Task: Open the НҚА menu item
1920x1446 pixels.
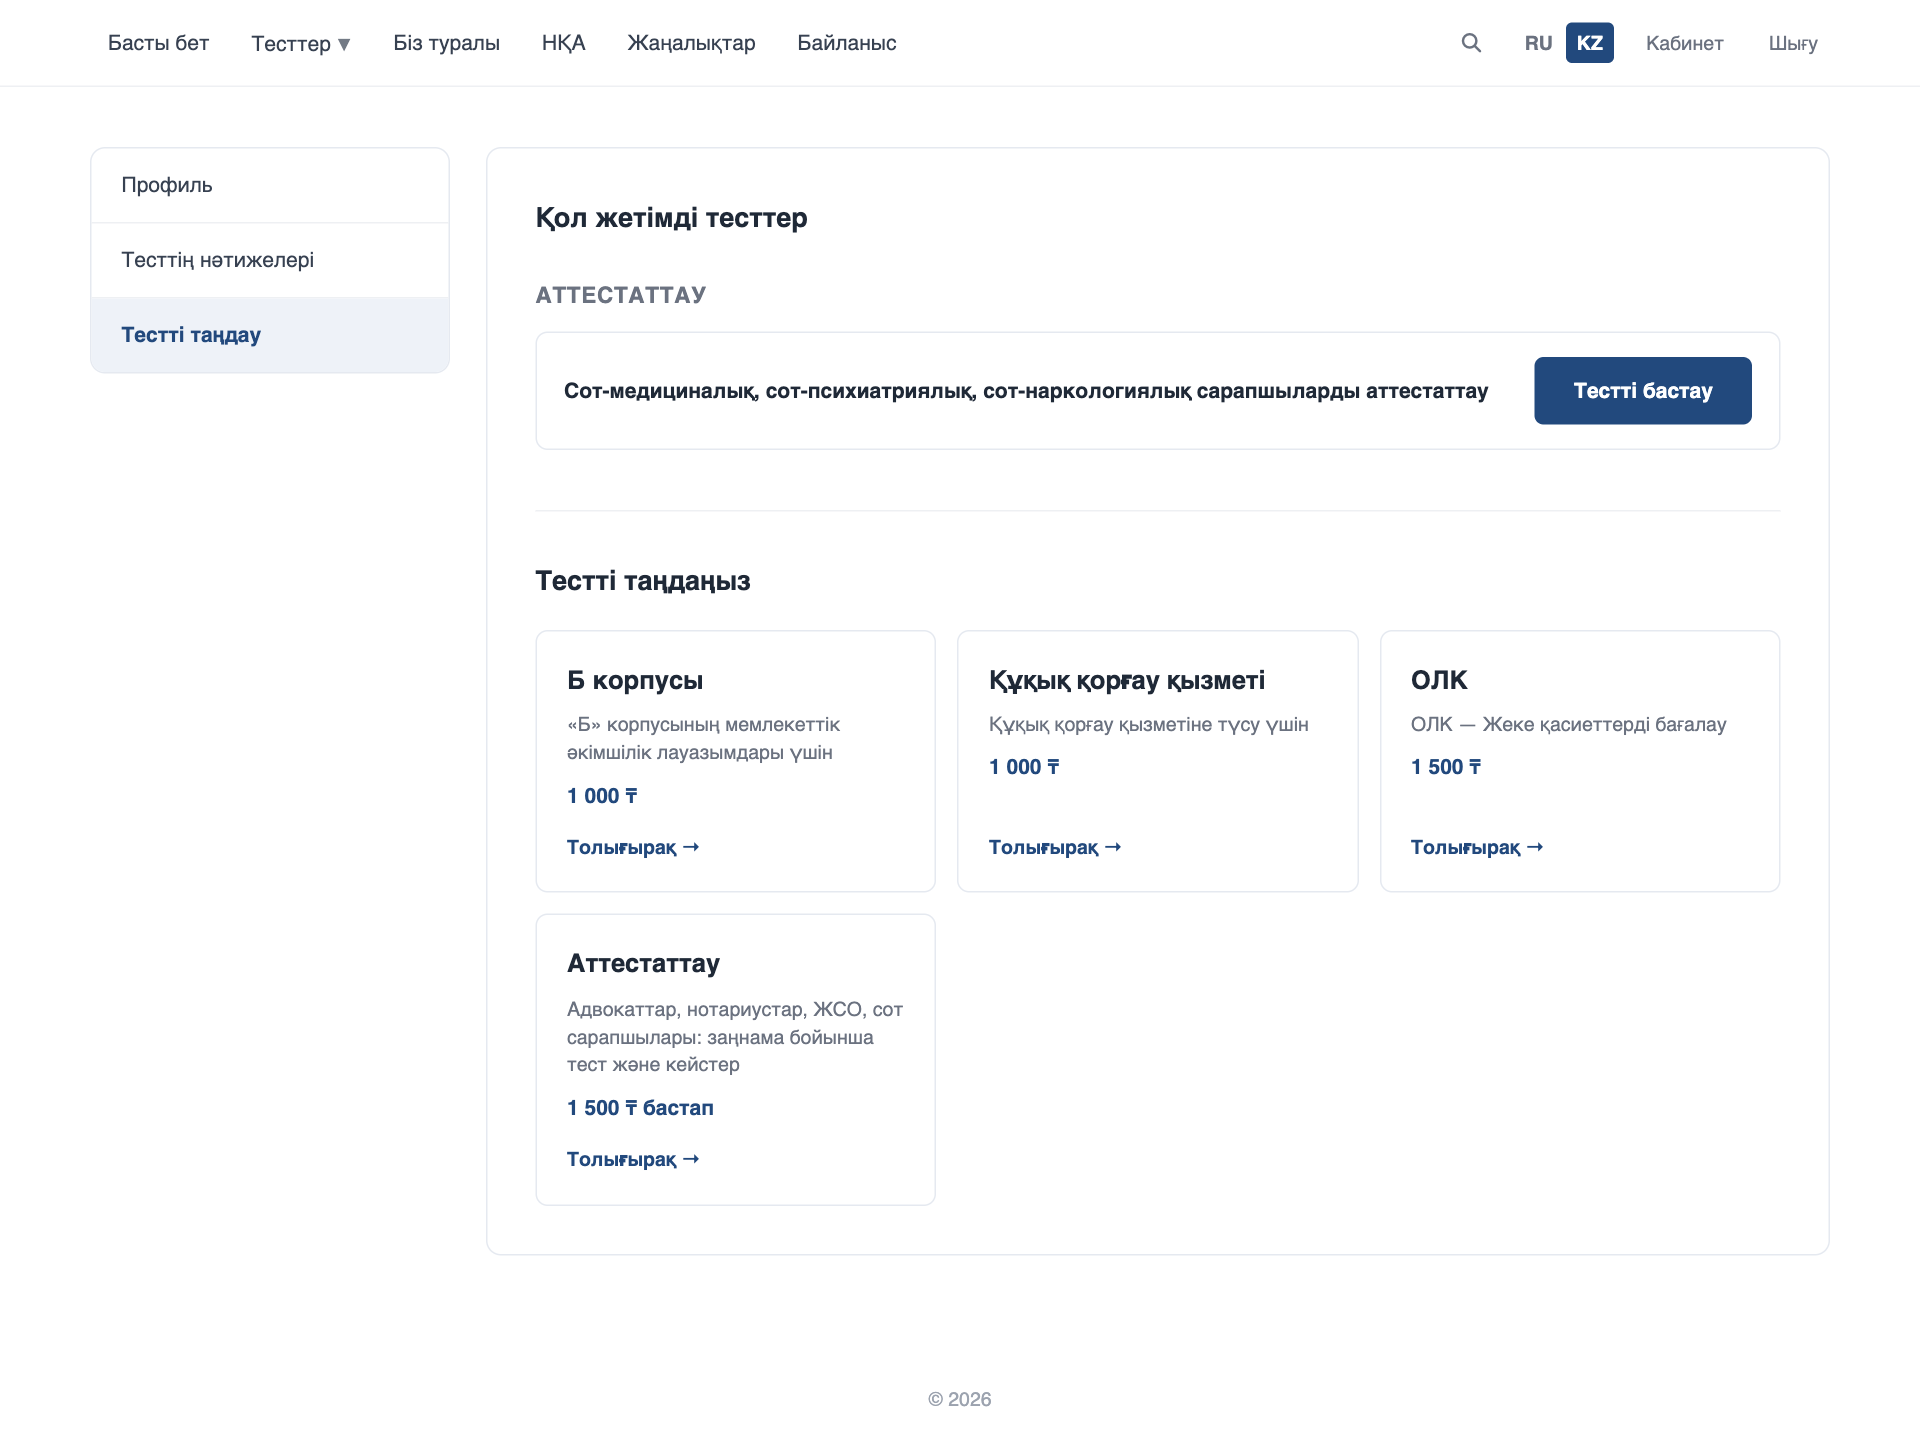Action: (563, 43)
